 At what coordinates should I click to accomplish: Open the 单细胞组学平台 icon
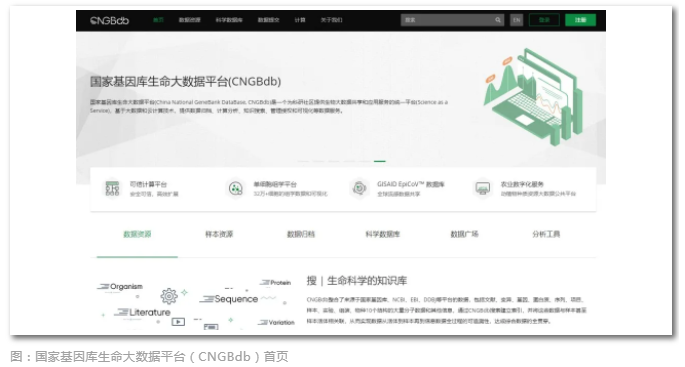click(x=236, y=189)
